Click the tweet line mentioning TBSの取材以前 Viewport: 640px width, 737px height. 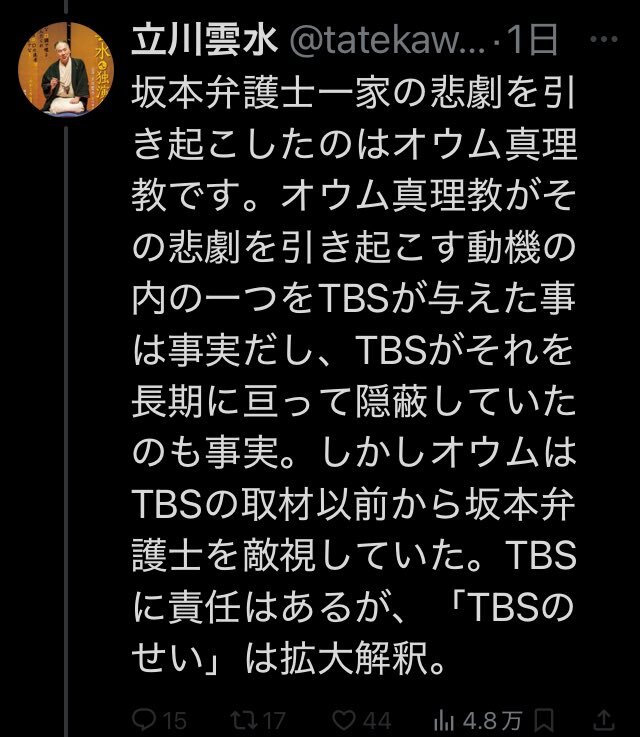(354, 505)
